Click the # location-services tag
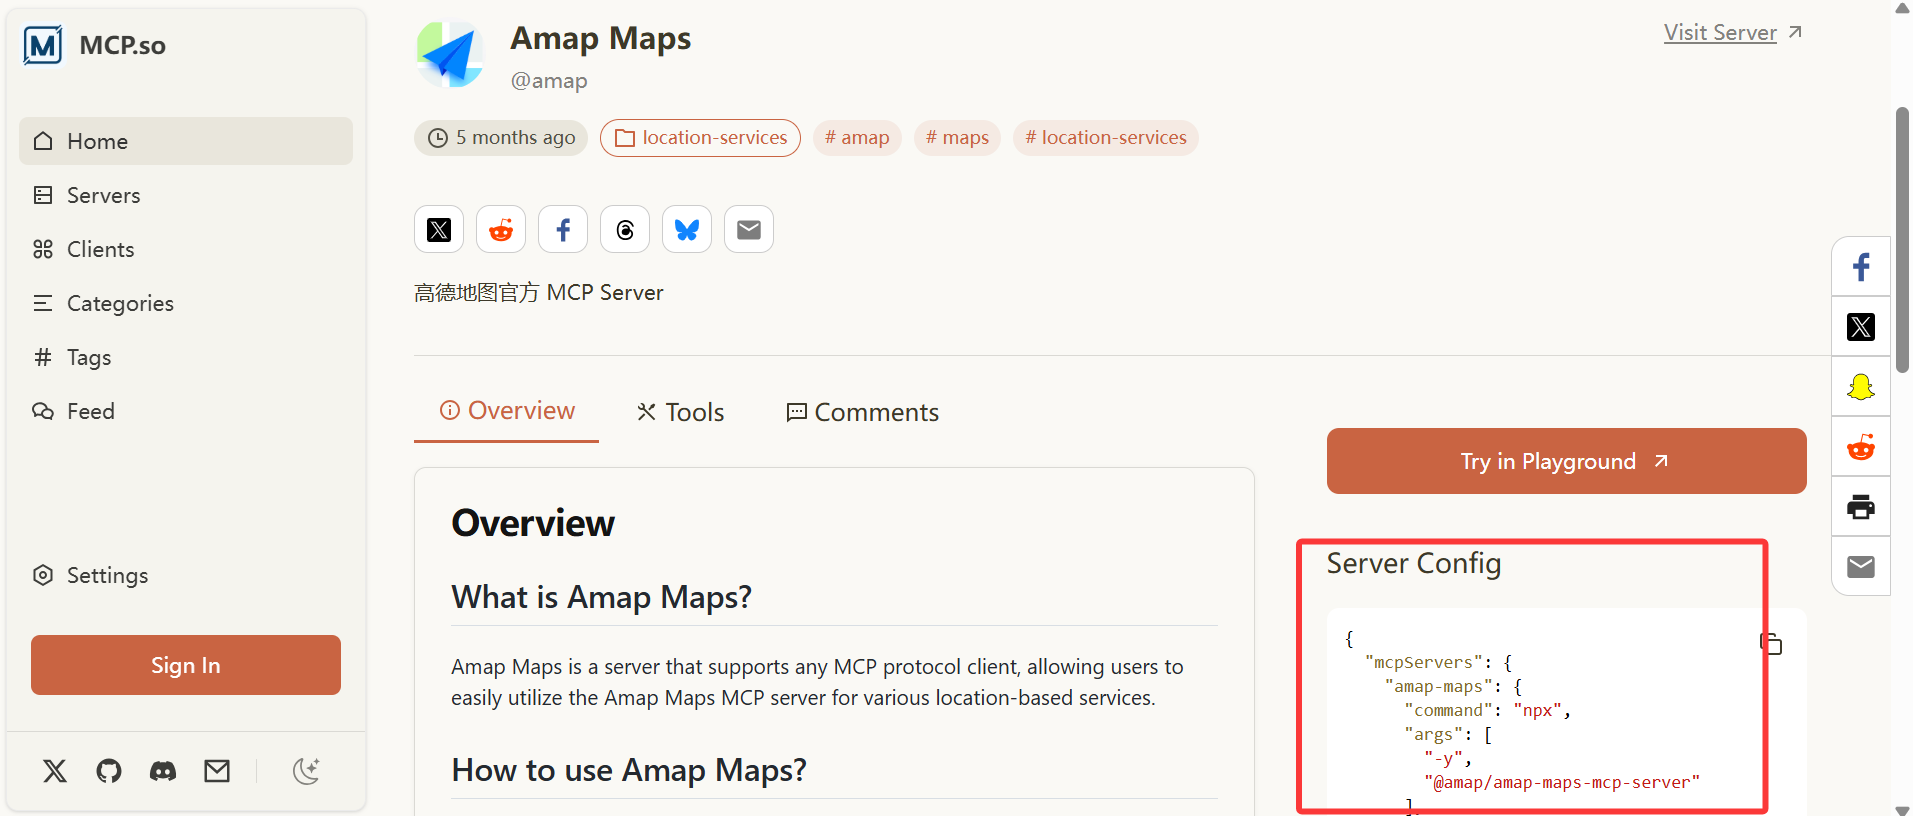This screenshot has height=816, width=1913. (x=1106, y=138)
